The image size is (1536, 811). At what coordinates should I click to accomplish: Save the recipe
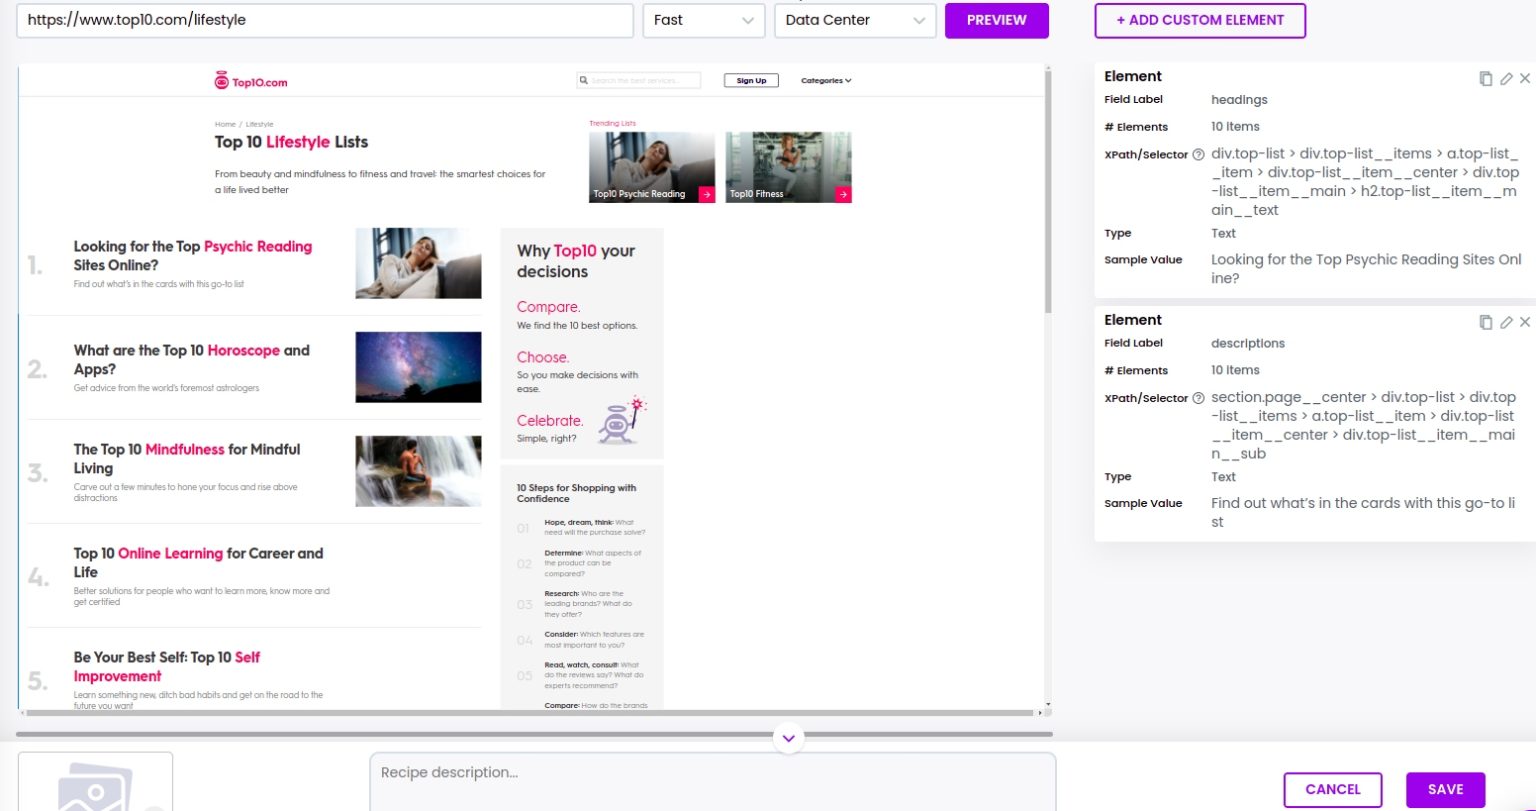[x=1445, y=789]
